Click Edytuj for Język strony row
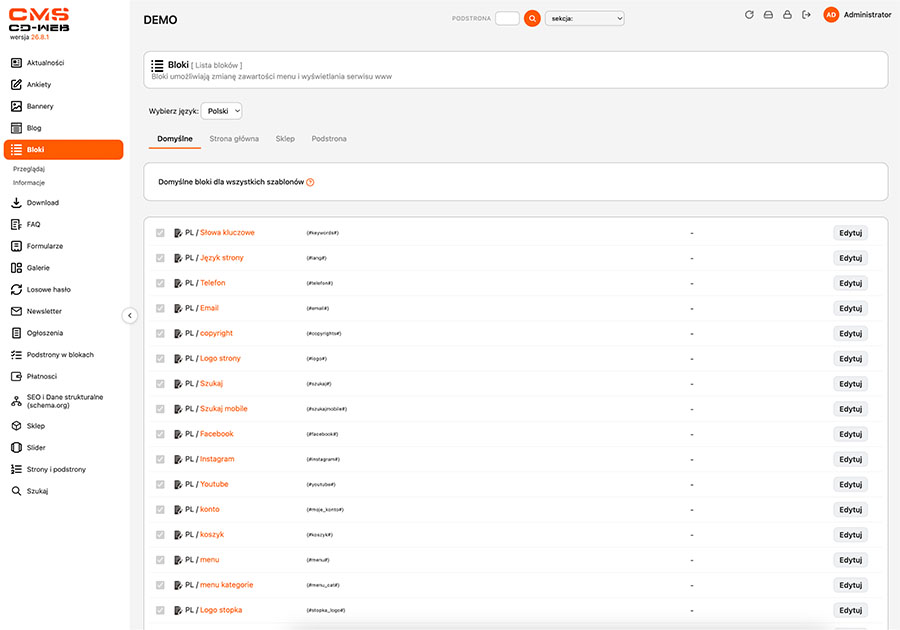 851,258
